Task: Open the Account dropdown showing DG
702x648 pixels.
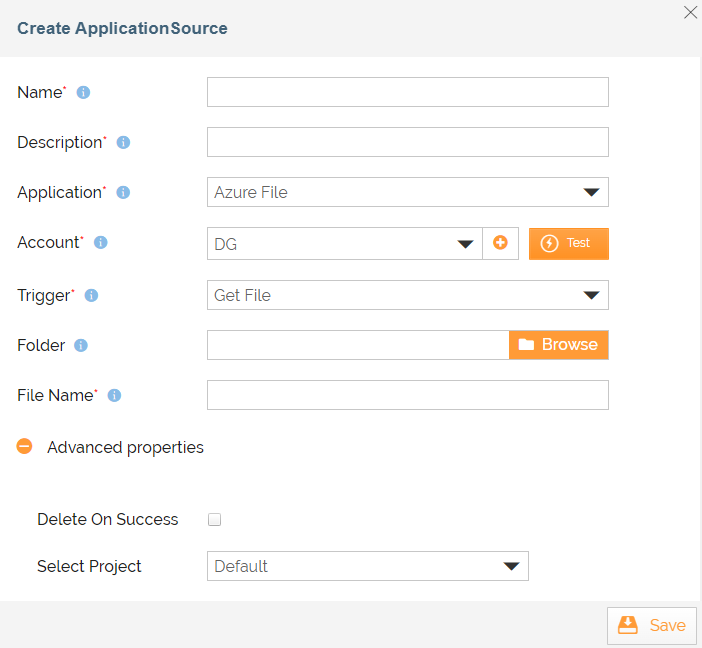Action: pos(344,244)
